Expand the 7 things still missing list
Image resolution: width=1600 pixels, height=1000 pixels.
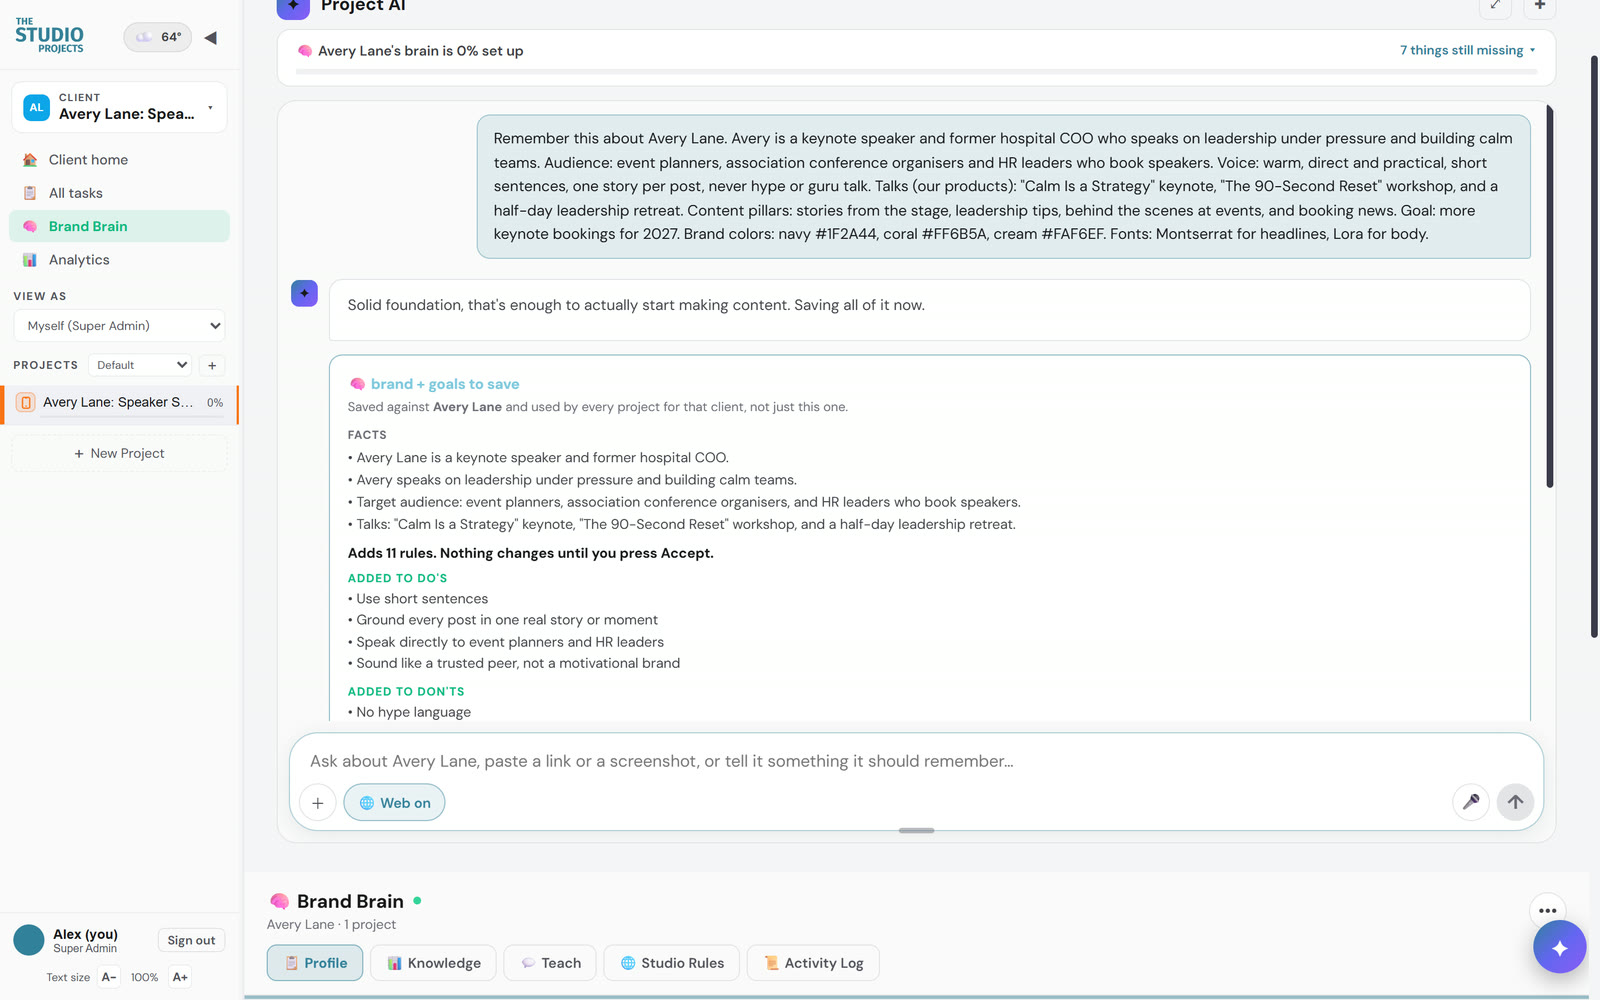[1467, 50]
